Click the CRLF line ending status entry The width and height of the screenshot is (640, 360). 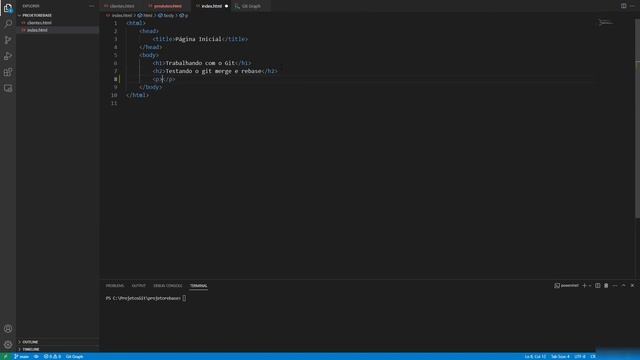pyautogui.click(x=593, y=356)
